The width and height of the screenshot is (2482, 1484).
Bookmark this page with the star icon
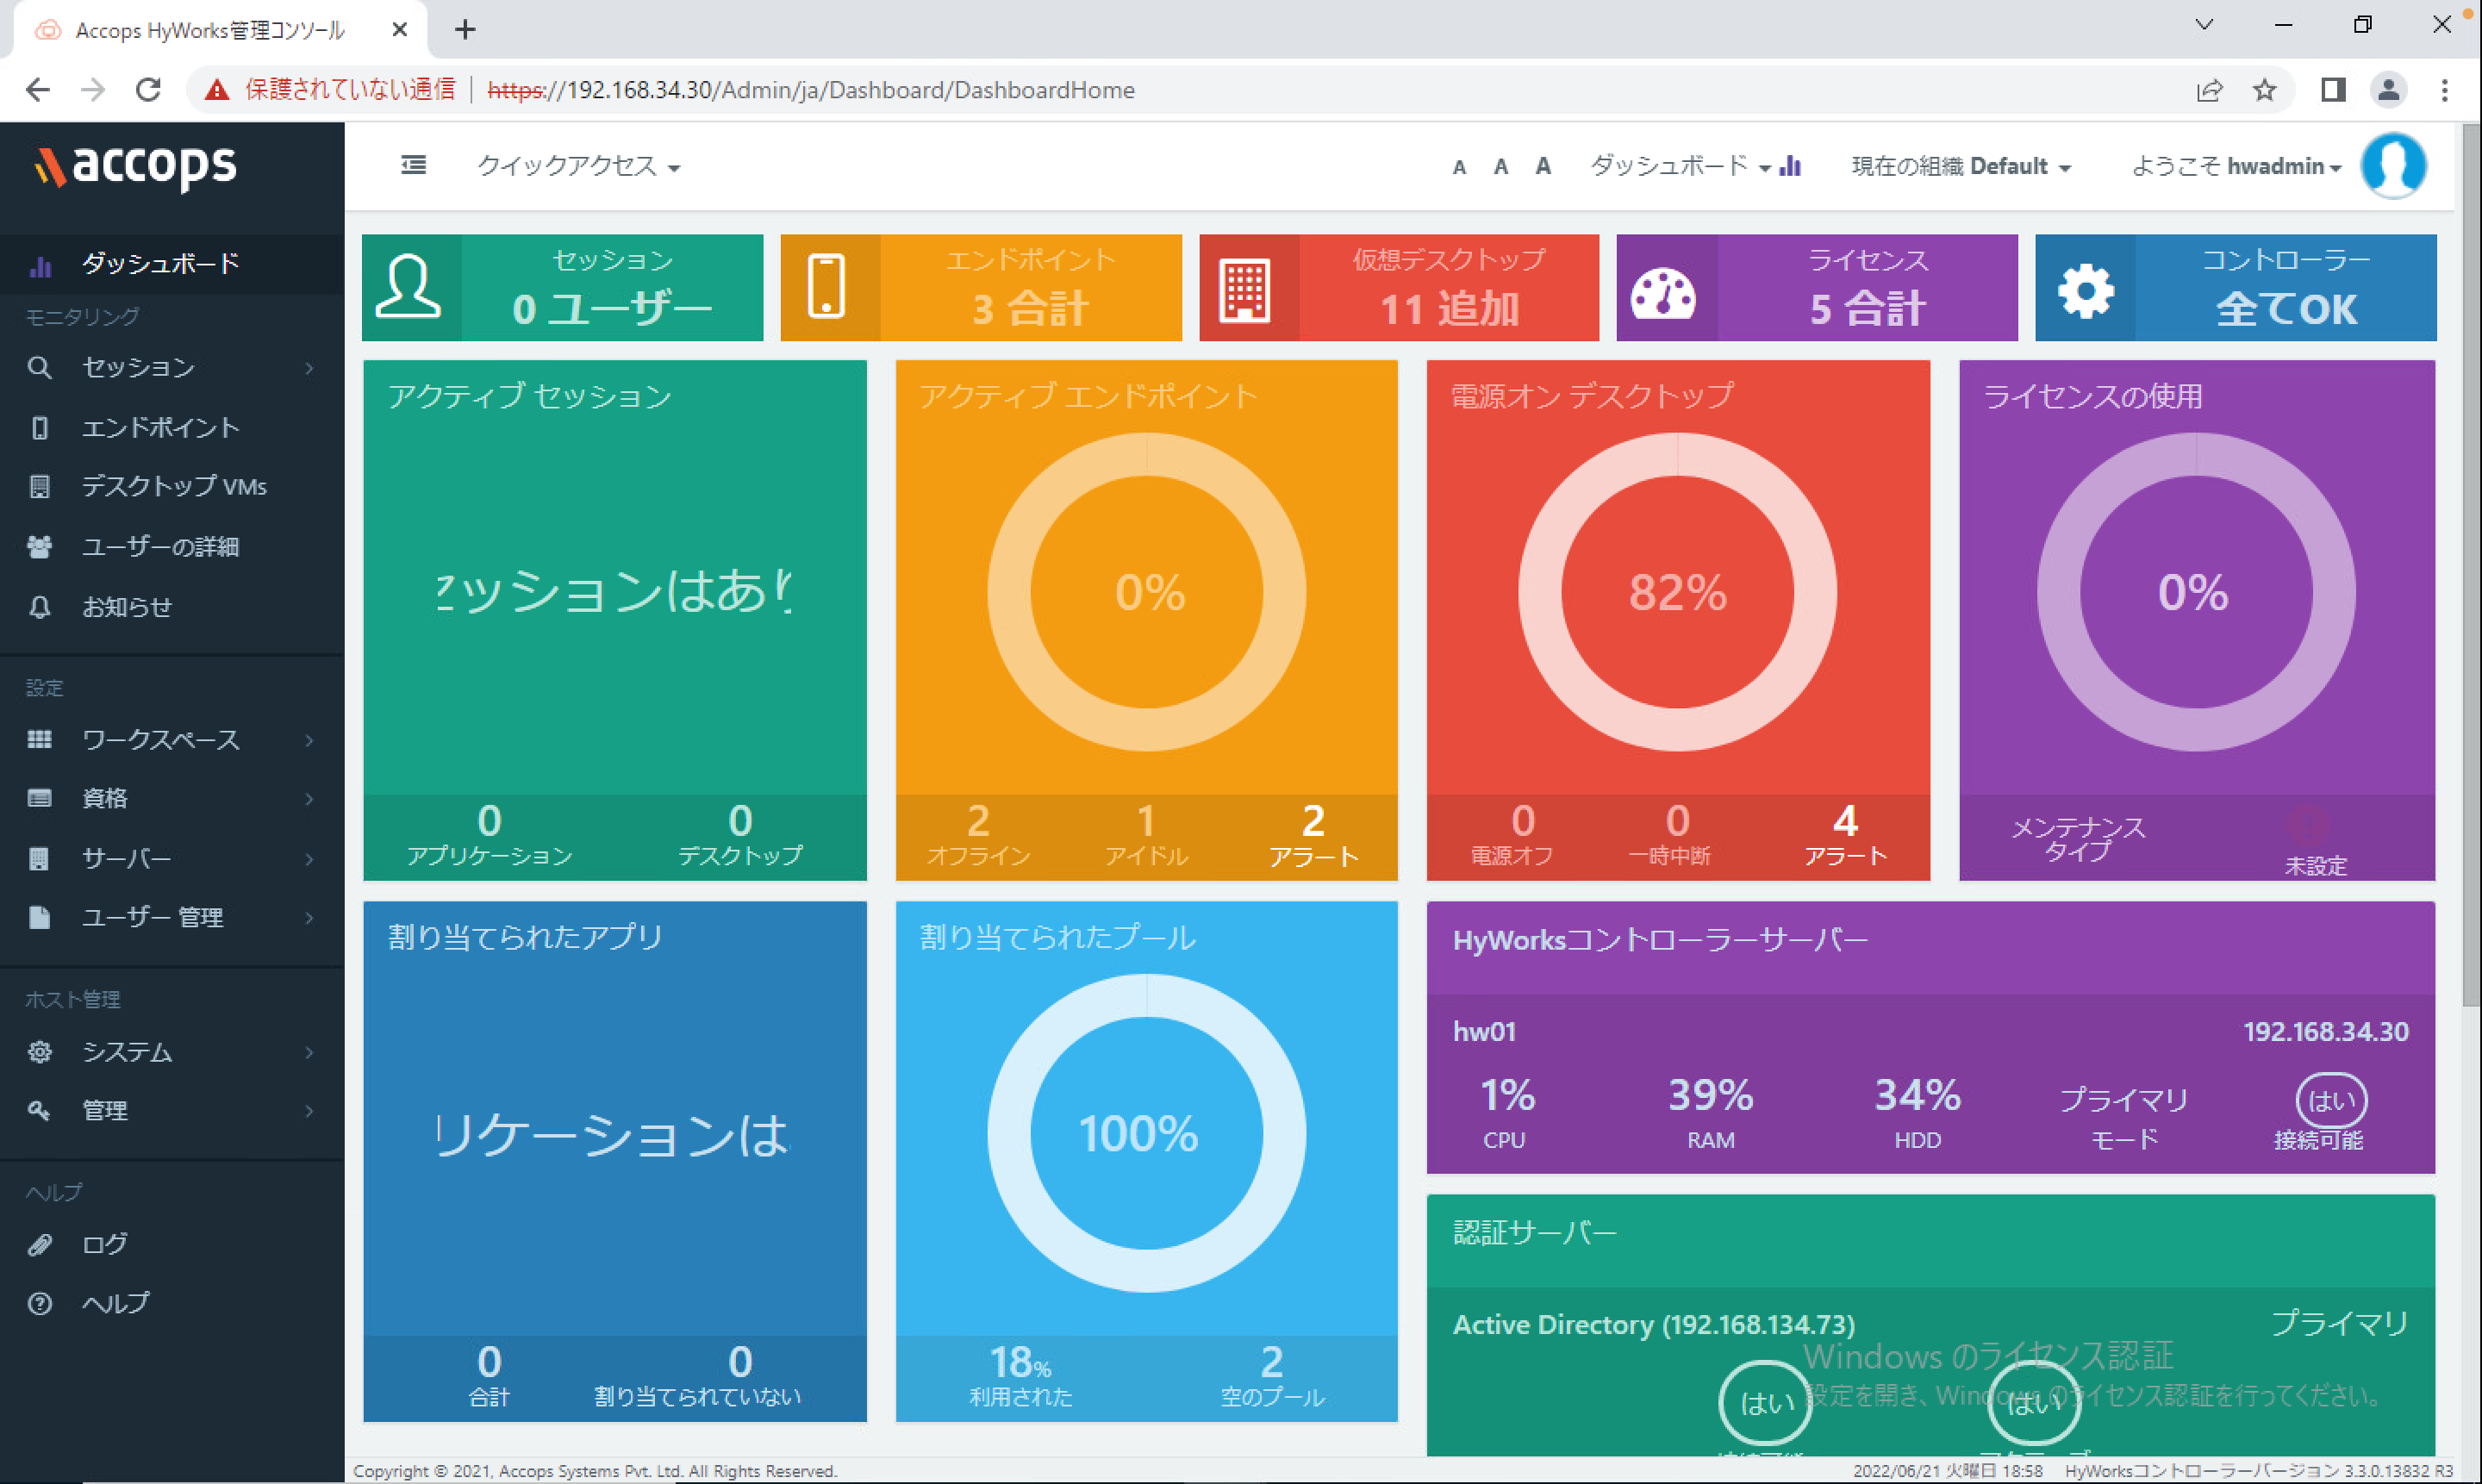point(2264,90)
